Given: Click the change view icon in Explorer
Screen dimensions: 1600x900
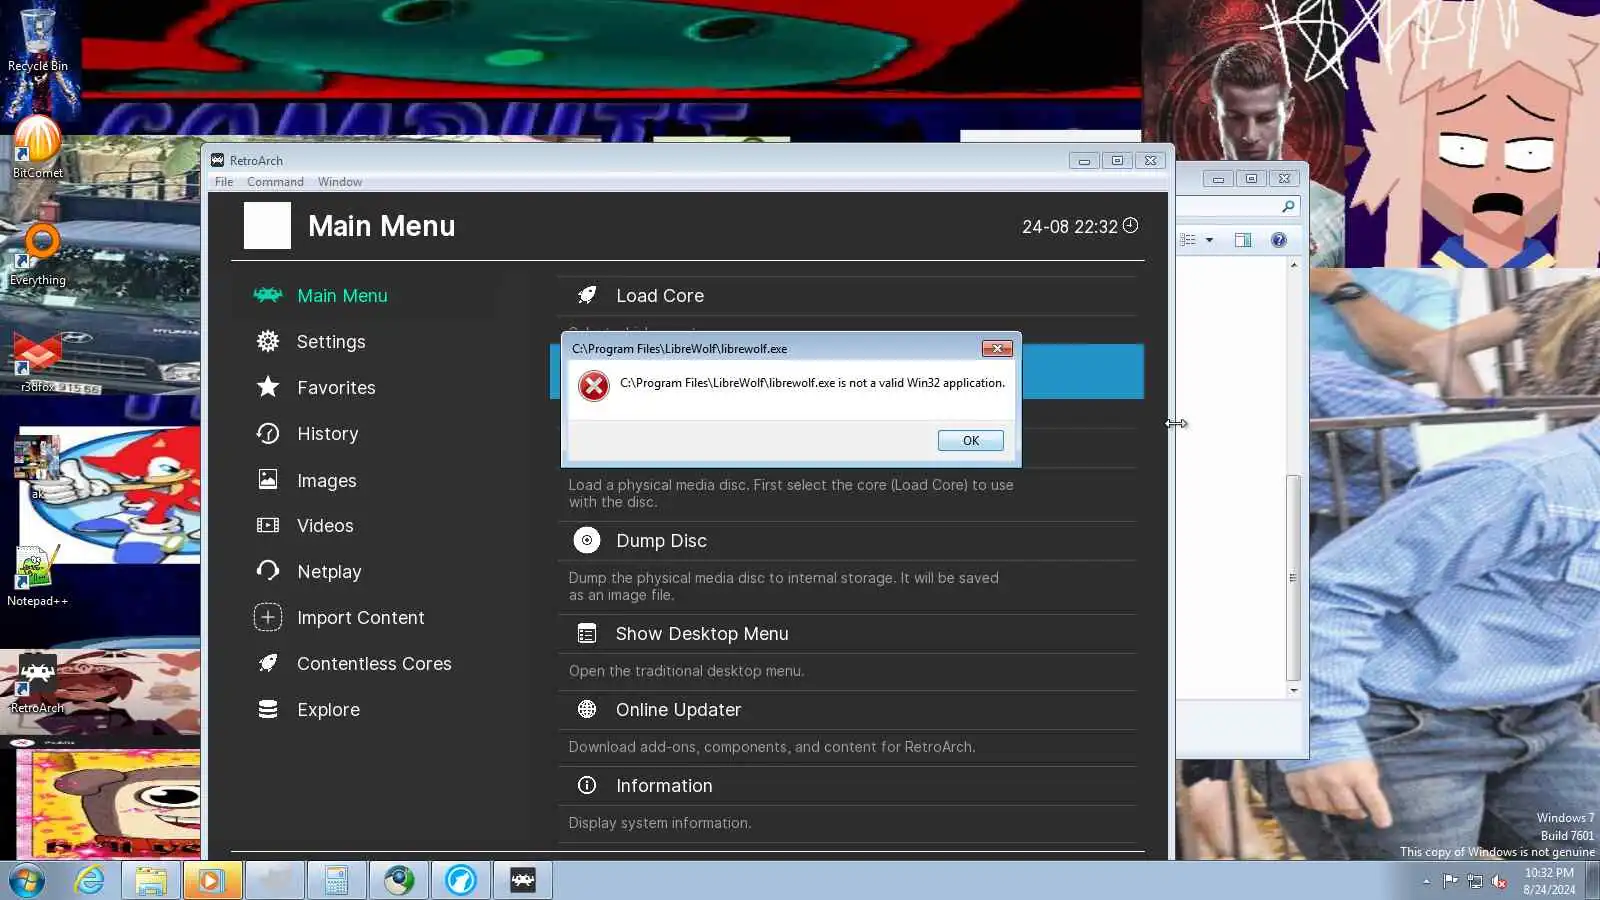Looking at the screenshot, I should [1188, 240].
